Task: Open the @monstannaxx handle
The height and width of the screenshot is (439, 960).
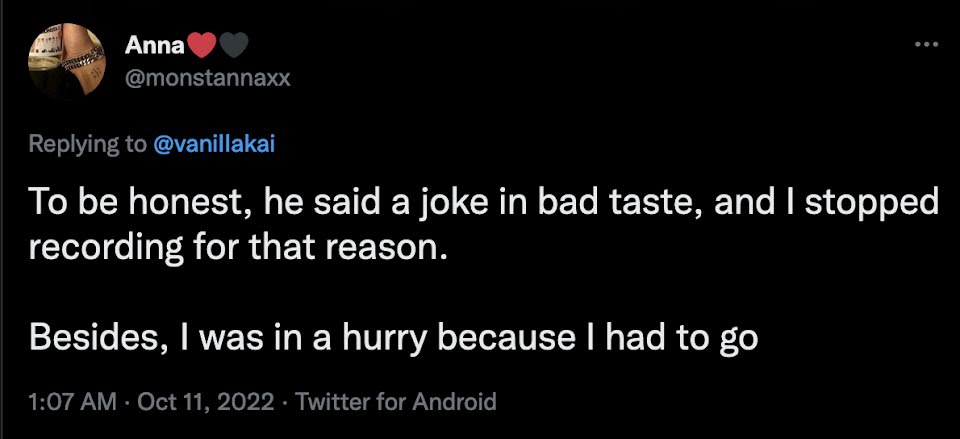Action: click(x=208, y=77)
